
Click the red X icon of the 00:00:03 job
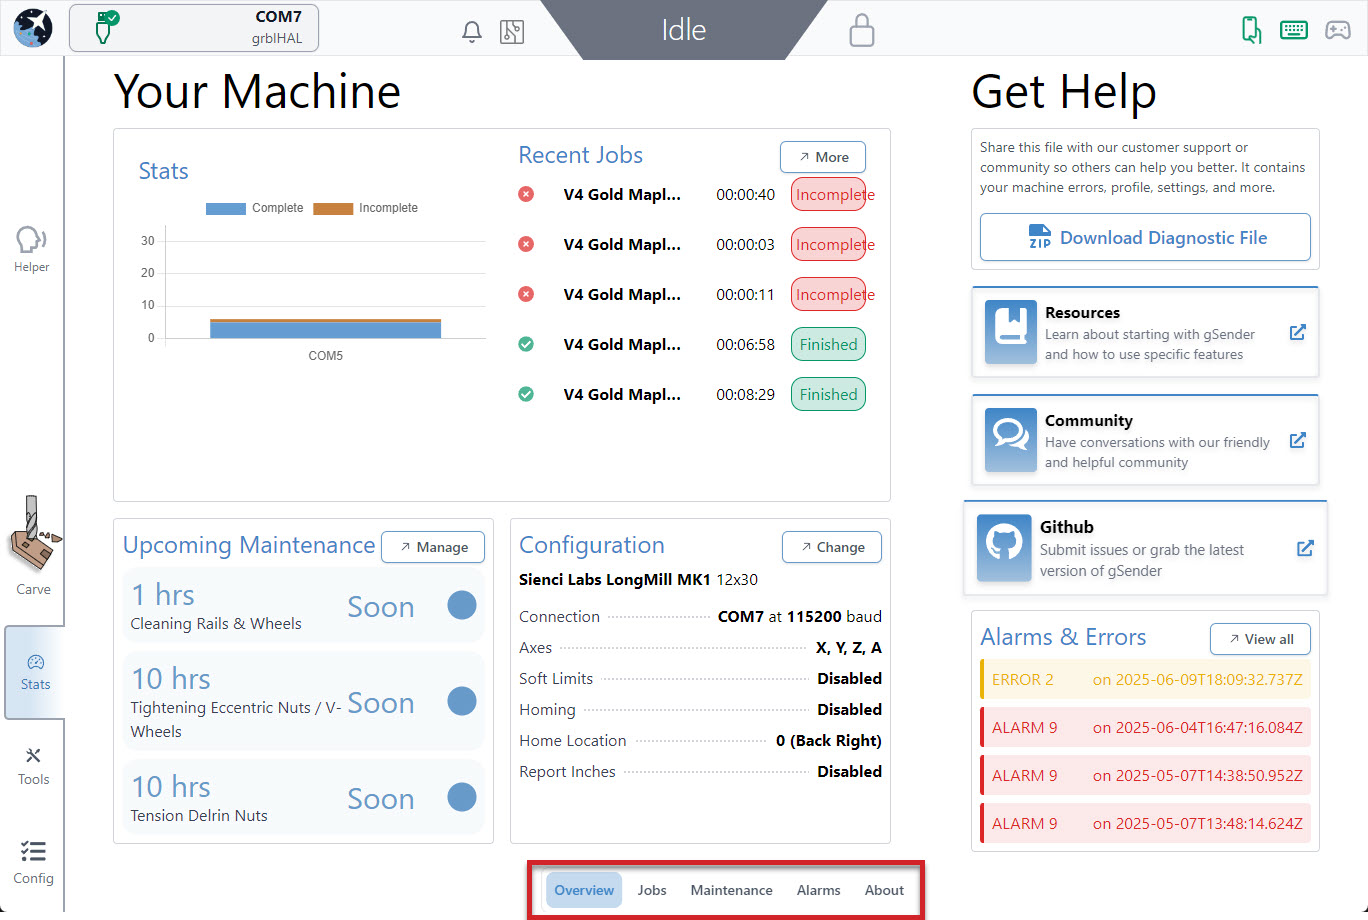[526, 244]
